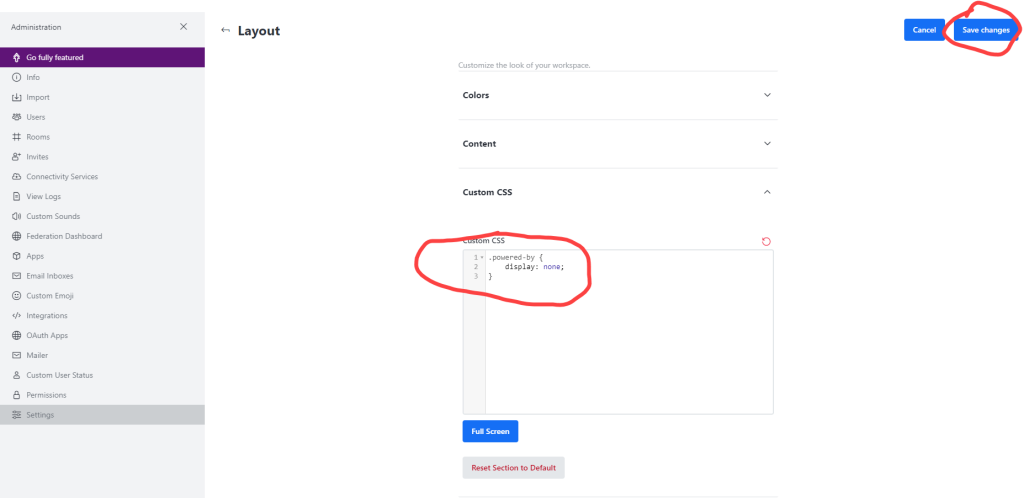The width and height of the screenshot is (1024, 498).
Task: Open the CSS editor in Full Screen
Action: click(x=490, y=431)
